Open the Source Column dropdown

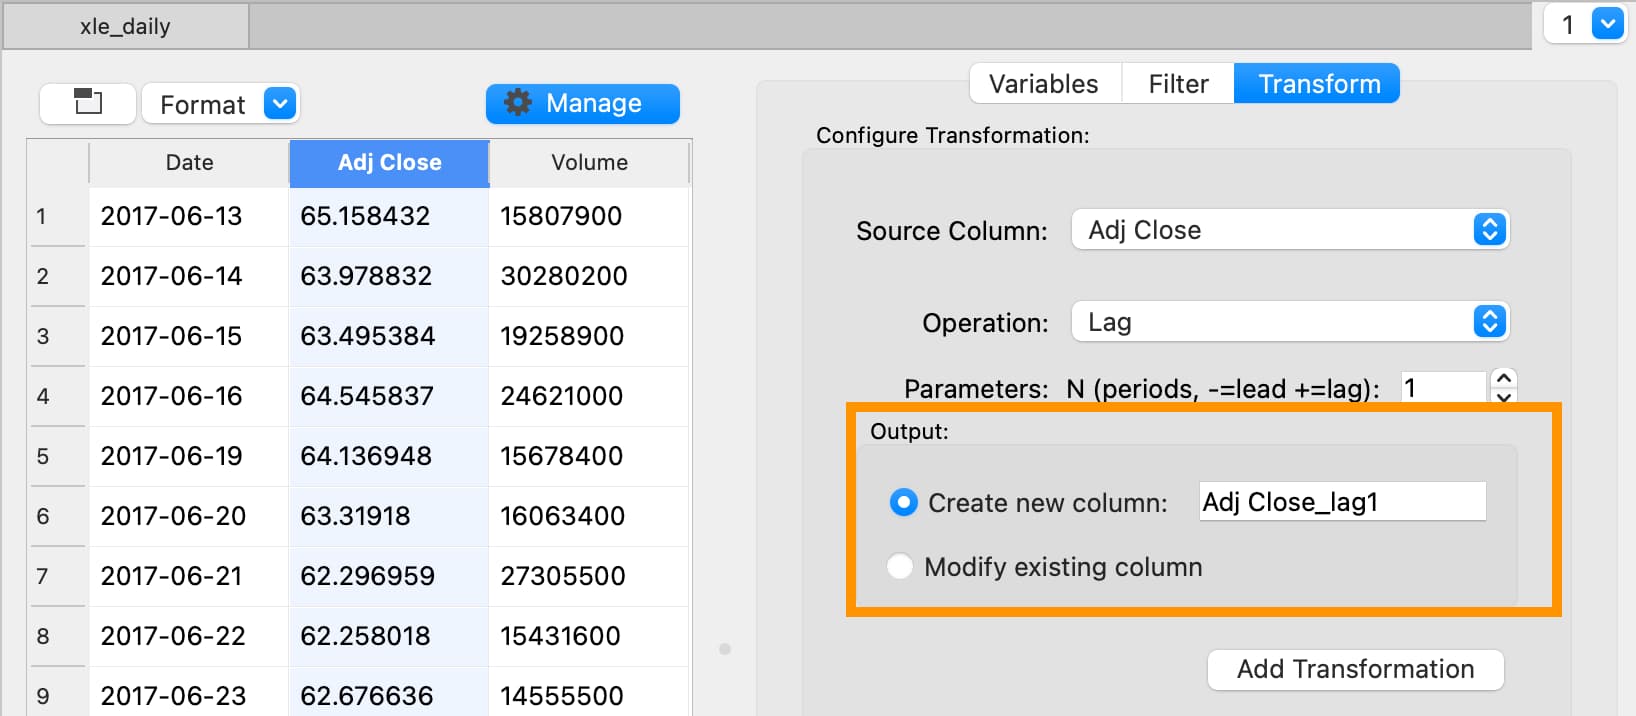1289,230
